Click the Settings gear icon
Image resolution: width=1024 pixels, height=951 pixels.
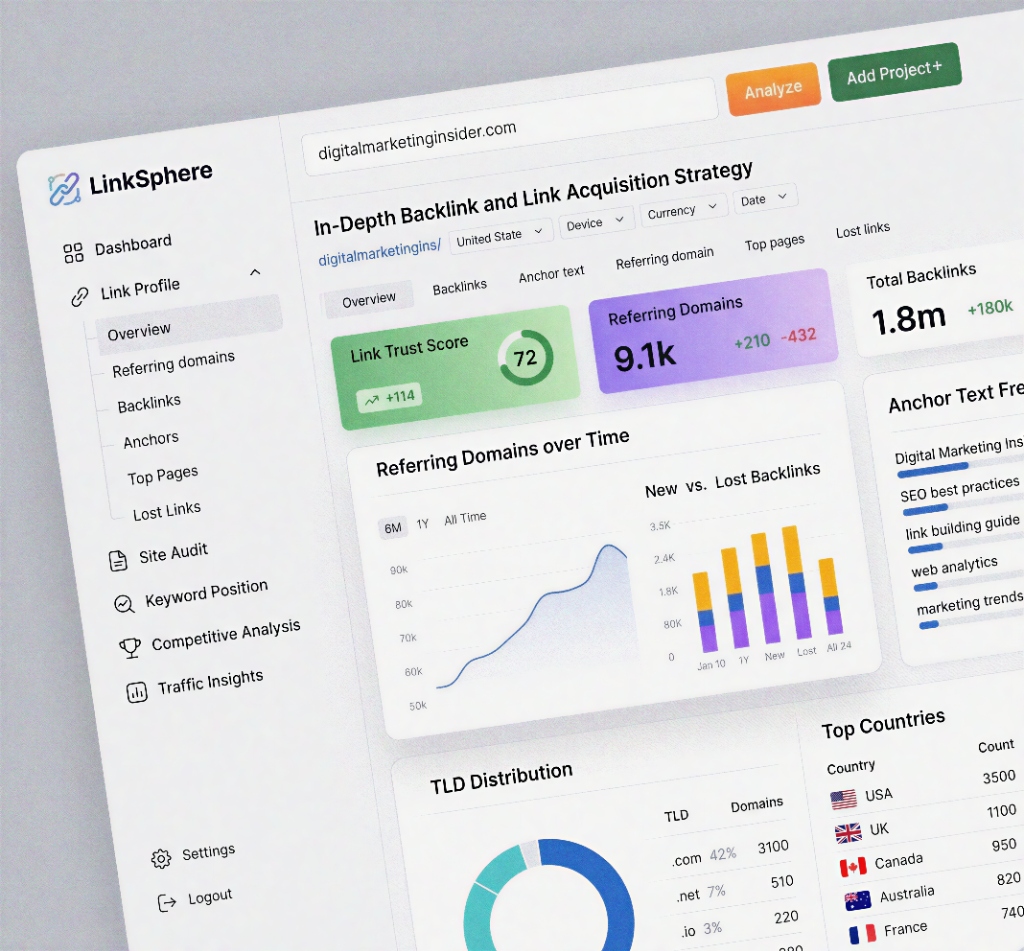click(161, 858)
